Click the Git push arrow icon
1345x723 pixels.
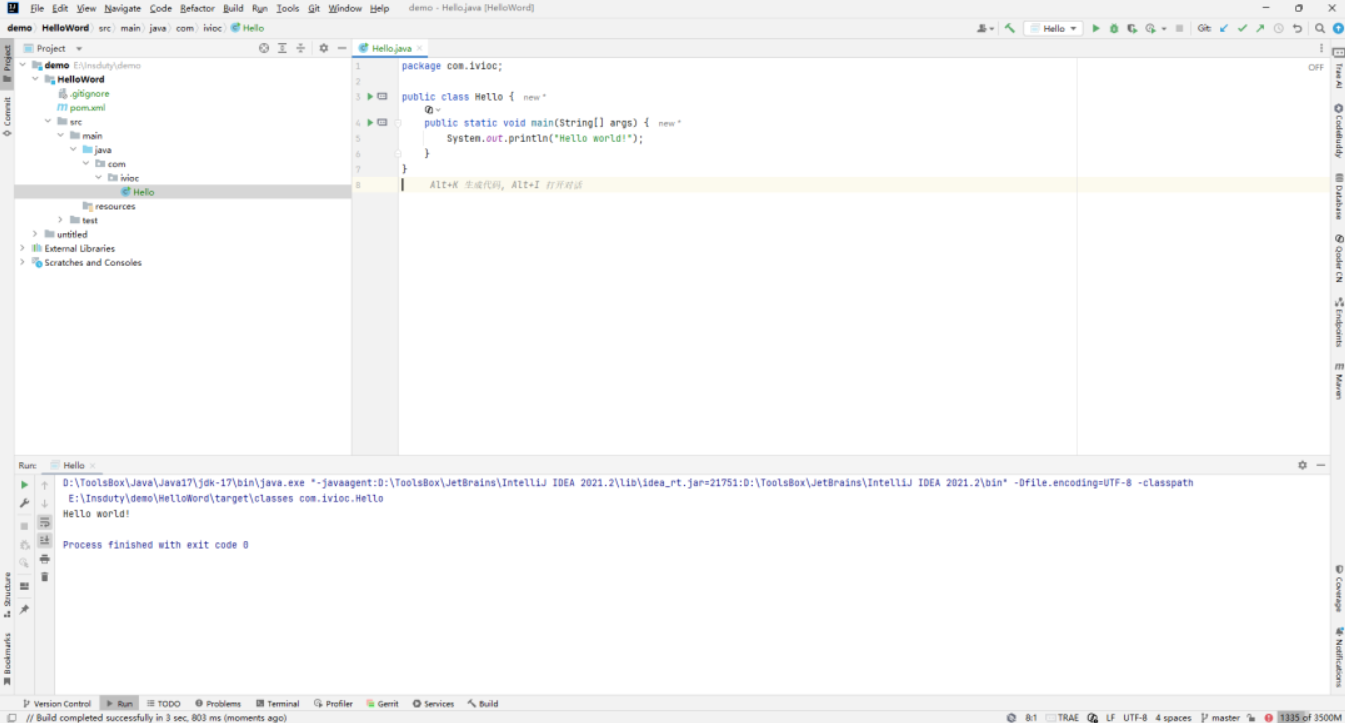[x=1260, y=28]
